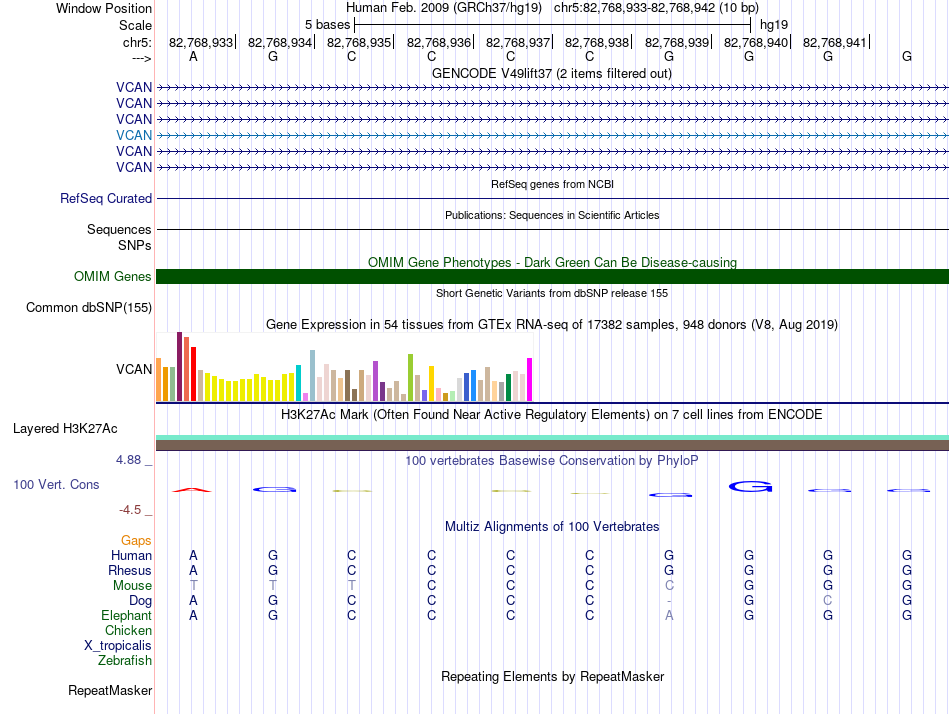Click the magenta bar ending the GTEx chart
The height and width of the screenshot is (714, 950).
(529, 379)
